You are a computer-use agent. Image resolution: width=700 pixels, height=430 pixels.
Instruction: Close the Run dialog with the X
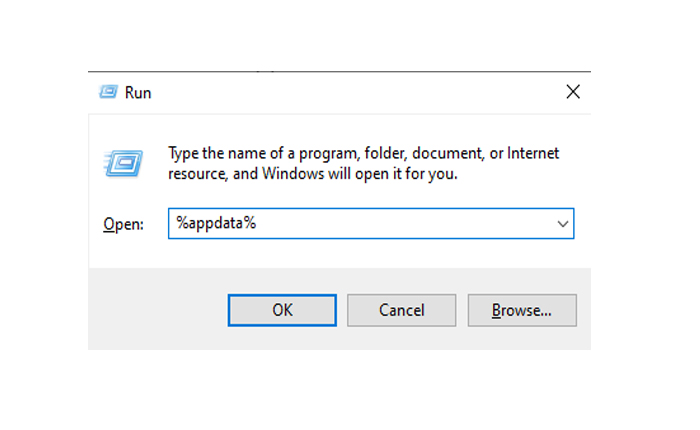[573, 92]
